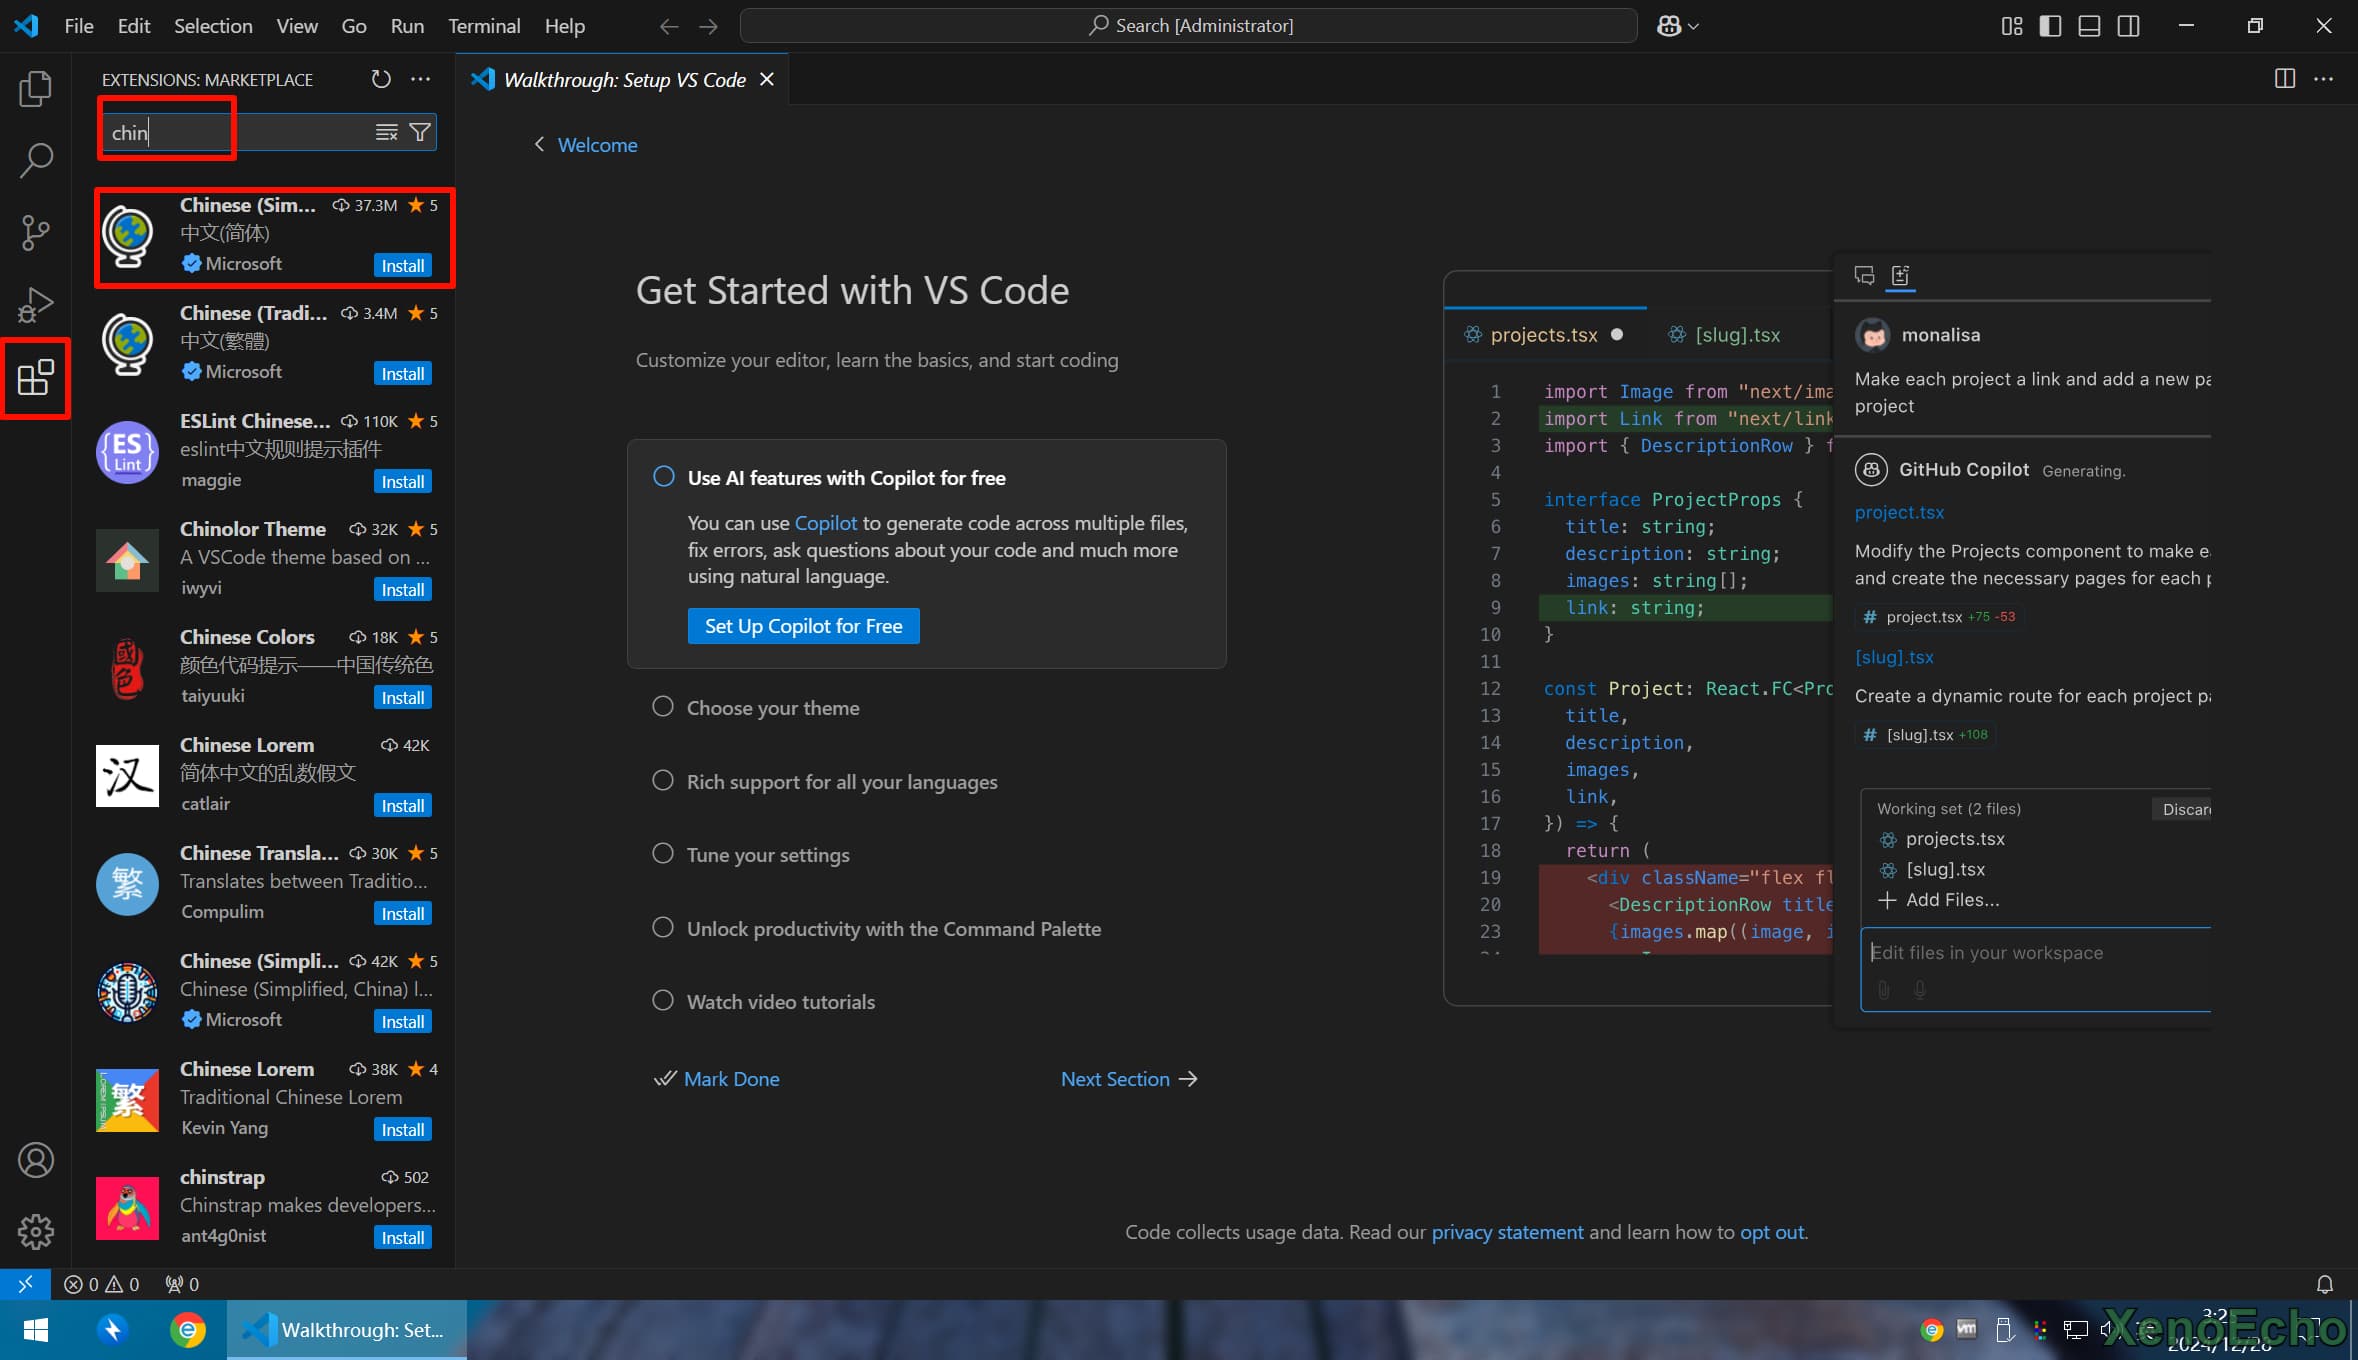2358x1360 pixels.
Task: Open the Source Control view
Action: pos(35,232)
